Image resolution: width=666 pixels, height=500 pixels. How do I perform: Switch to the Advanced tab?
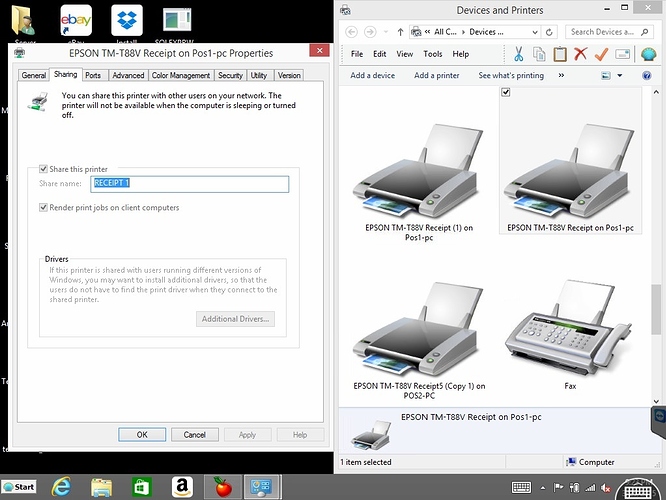pos(128,75)
